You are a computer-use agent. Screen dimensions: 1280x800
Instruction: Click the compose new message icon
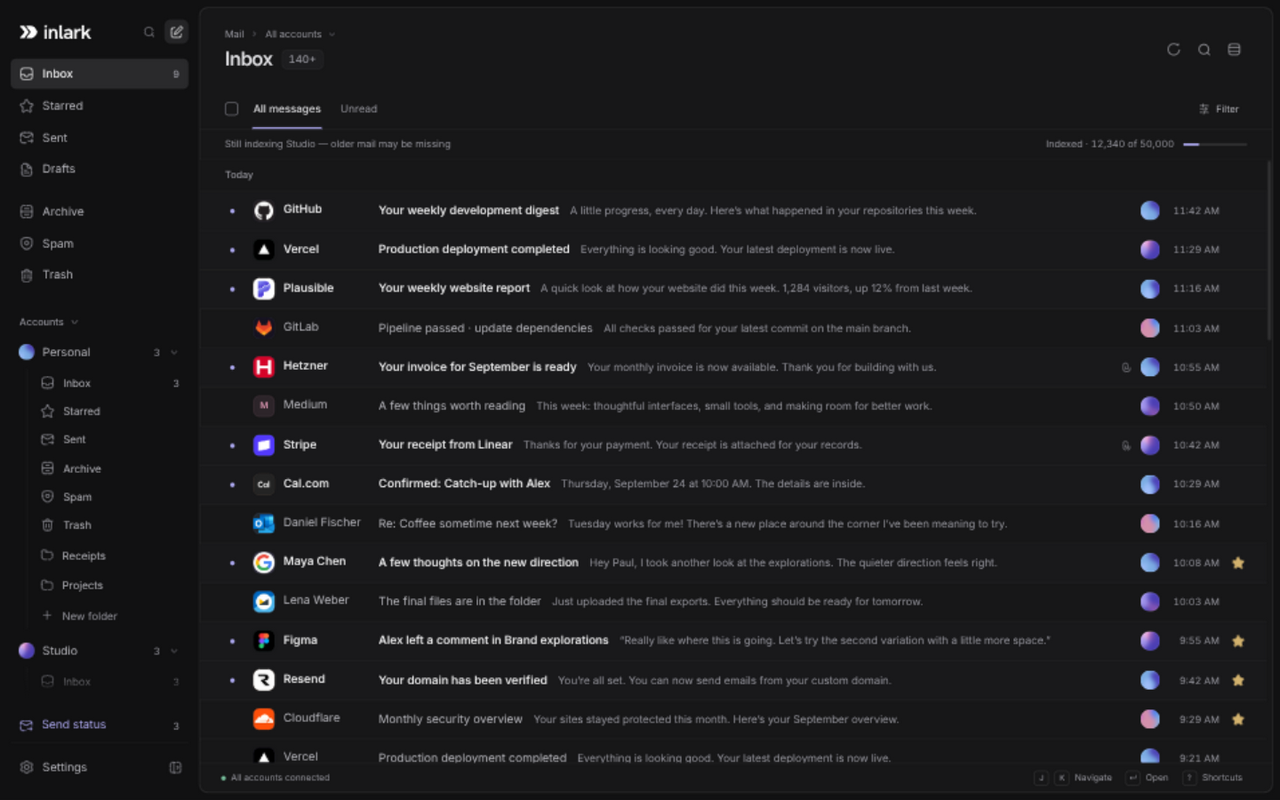pos(176,32)
